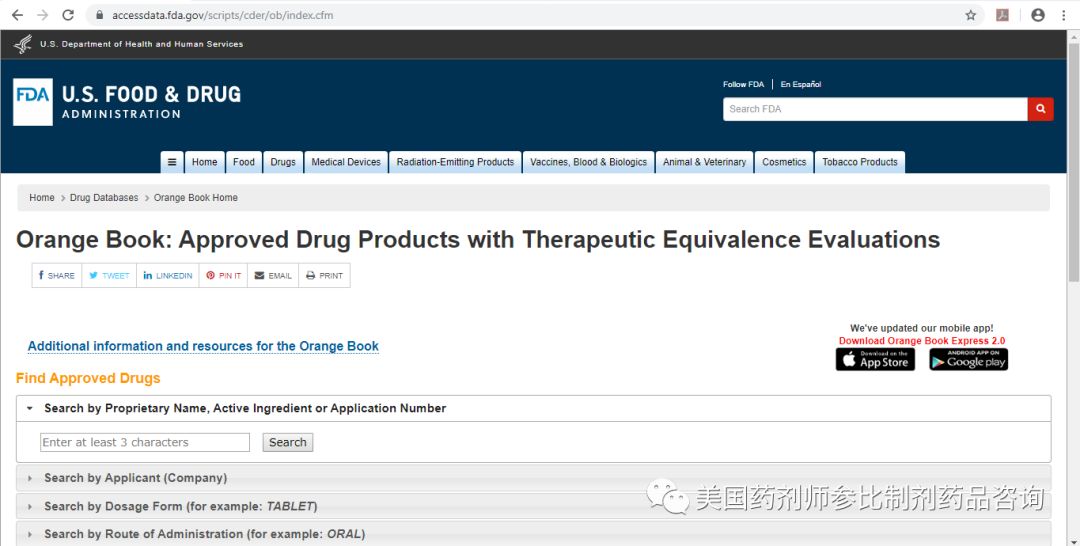
Task: Click the Search FDA input field
Action: 875,109
